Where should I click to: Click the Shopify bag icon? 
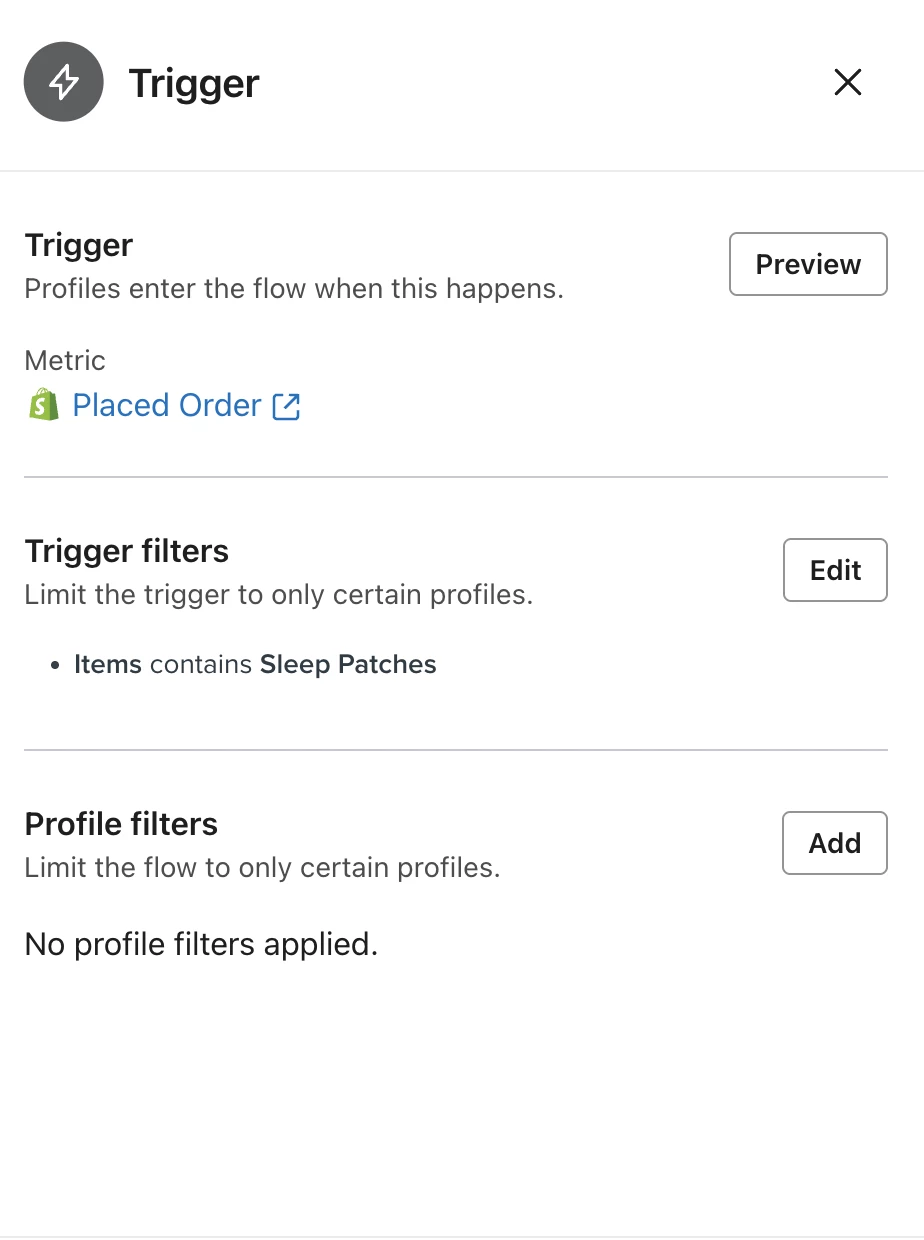point(44,405)
